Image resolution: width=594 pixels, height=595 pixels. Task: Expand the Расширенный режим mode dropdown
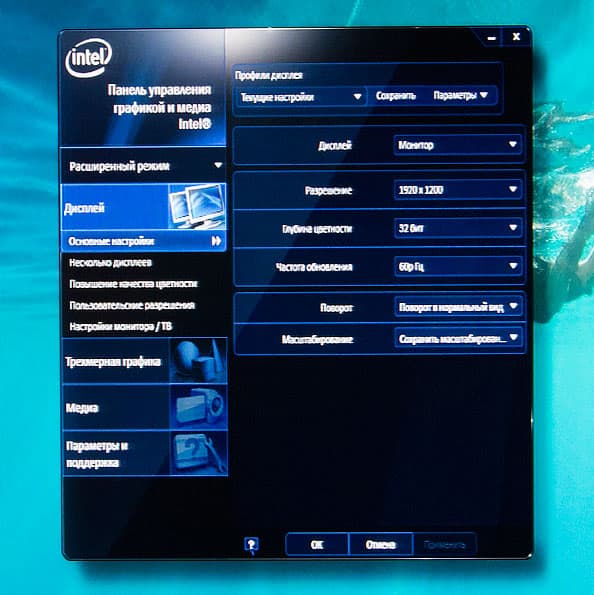[x=143, y=166]
